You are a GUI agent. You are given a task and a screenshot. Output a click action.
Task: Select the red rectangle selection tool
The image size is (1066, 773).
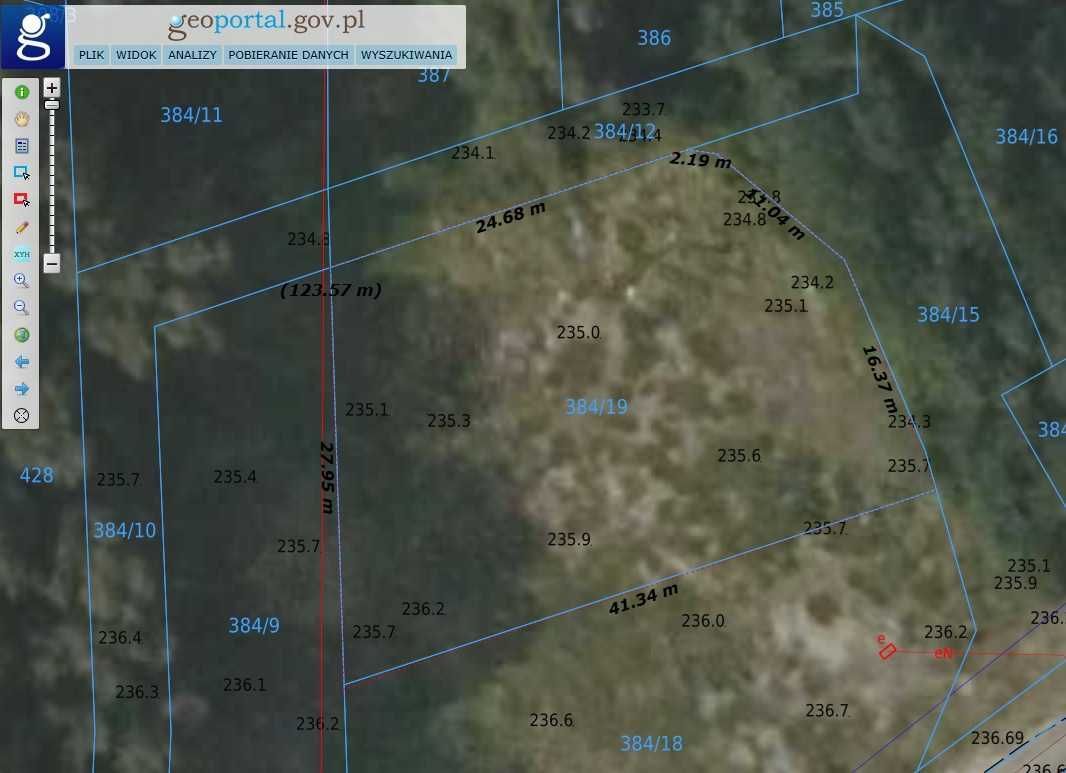pos(22,199)
